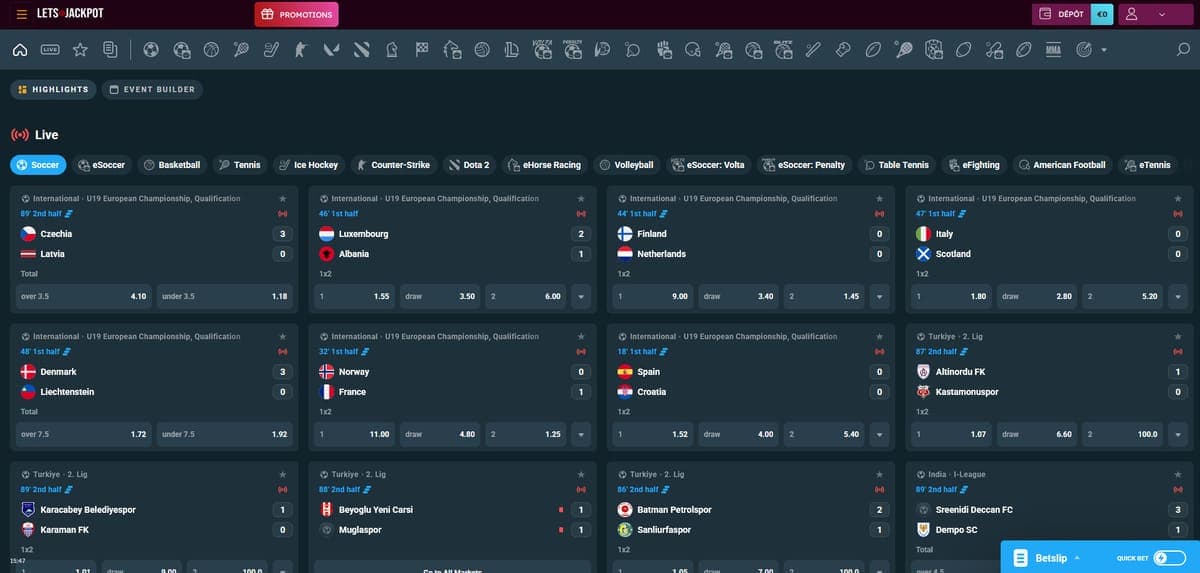
Task: Select the MMA icon
Action: tap(1053, 49)
